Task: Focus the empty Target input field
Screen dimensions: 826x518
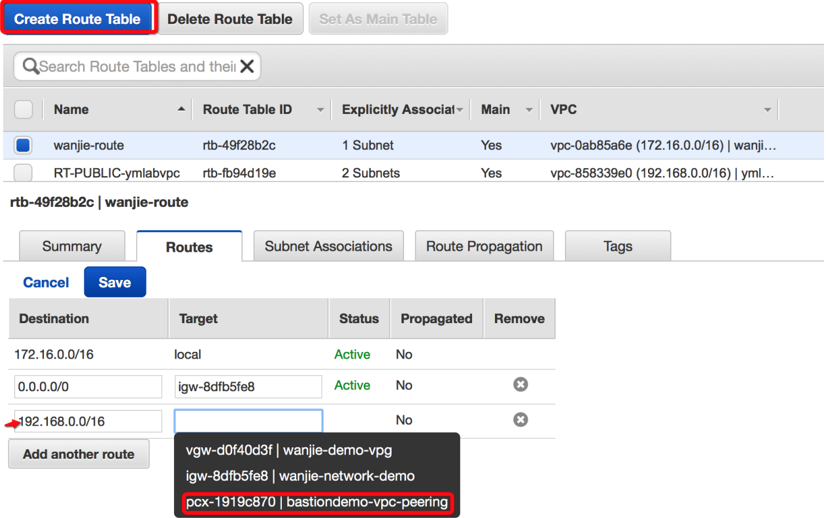Action: pos(248,420)
